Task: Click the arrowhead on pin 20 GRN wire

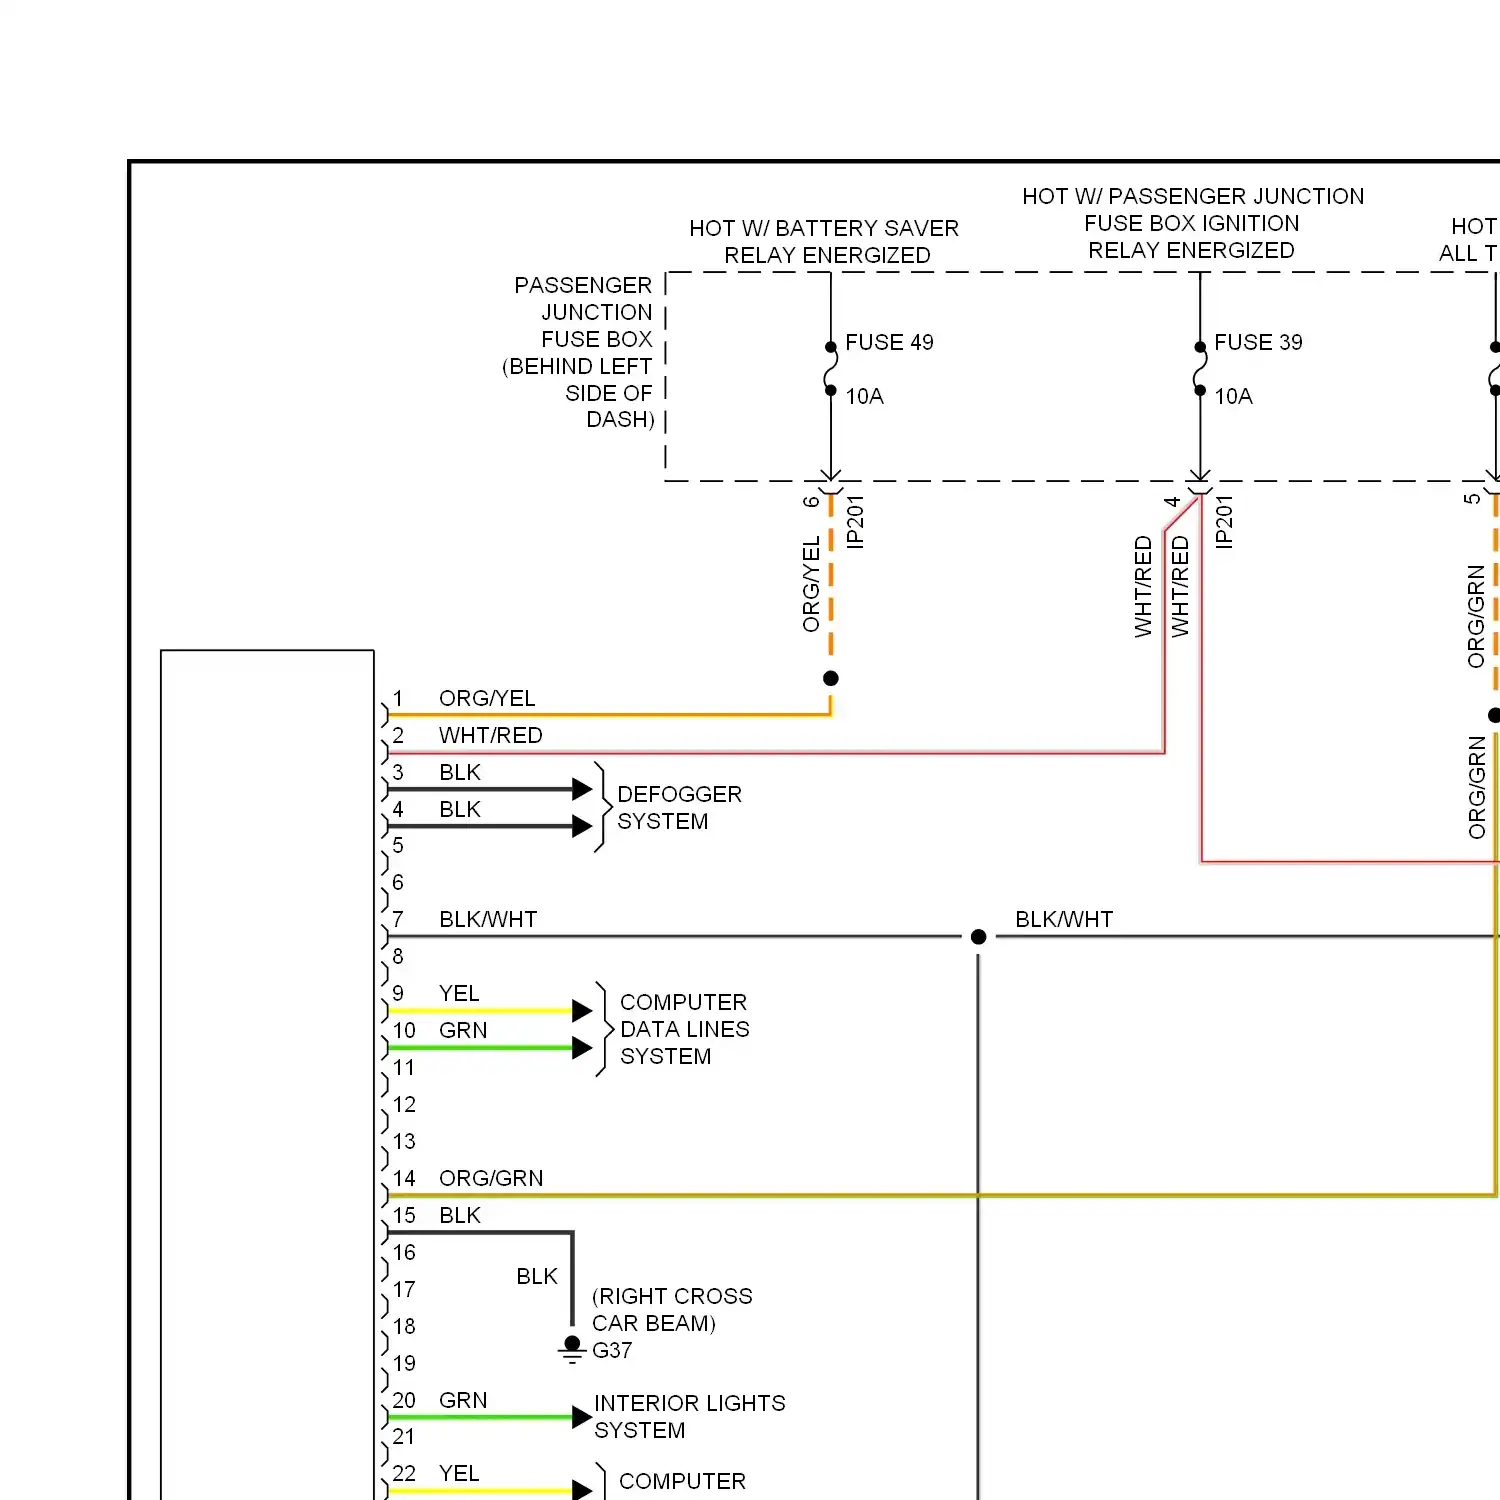Action: pyautogui.click(x=582, y=1417)
